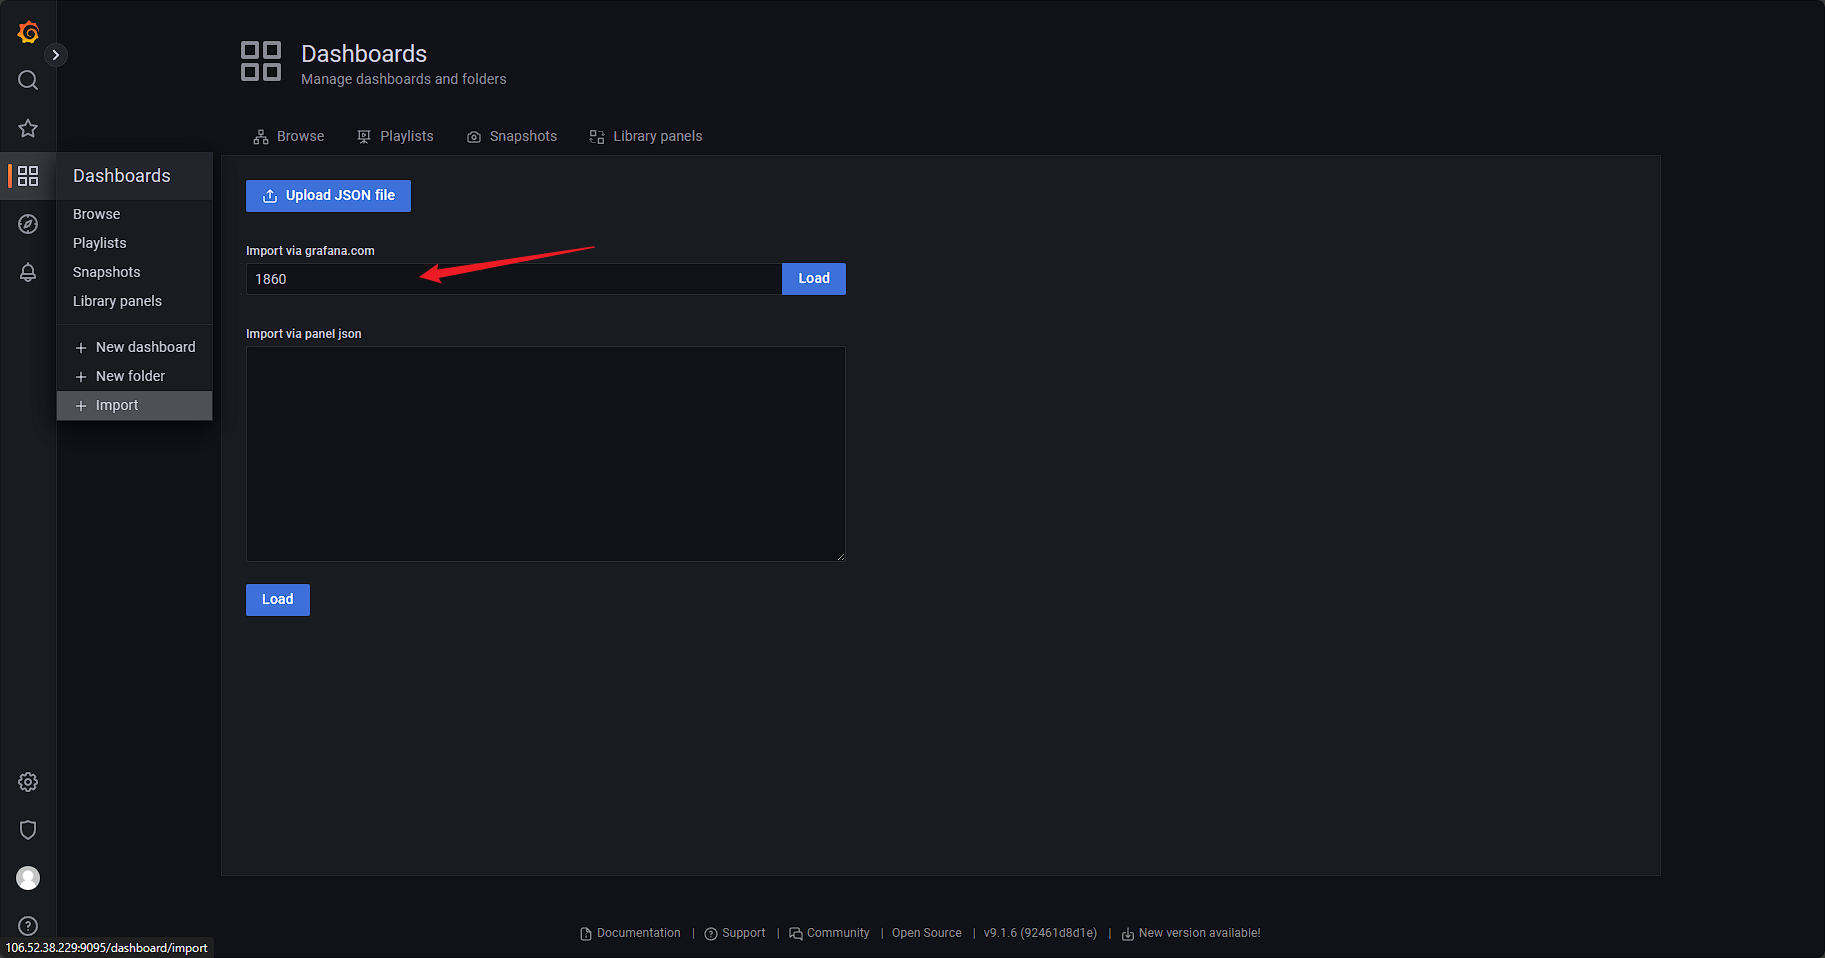Switch to the Playlists tab

point(395,136)
